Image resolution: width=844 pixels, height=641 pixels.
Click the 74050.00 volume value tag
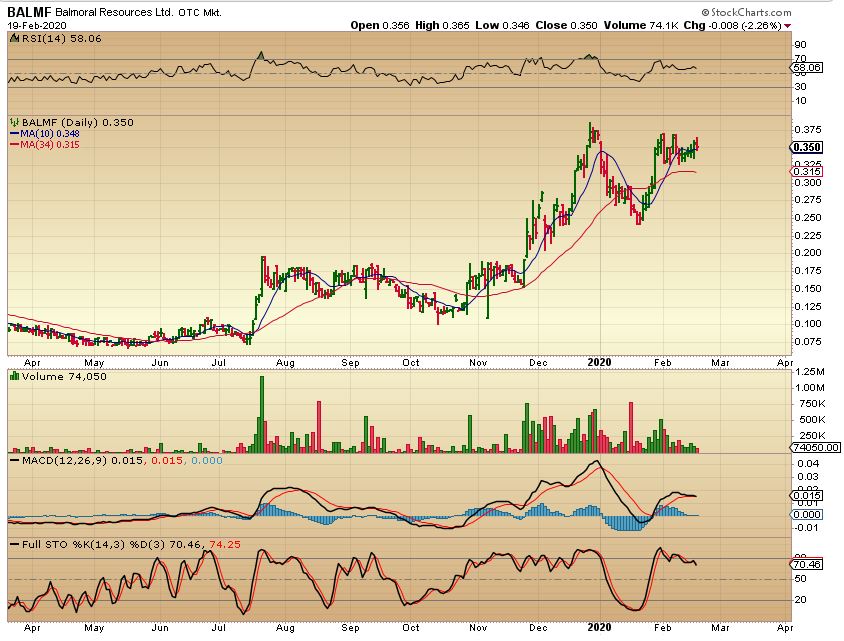814,447
